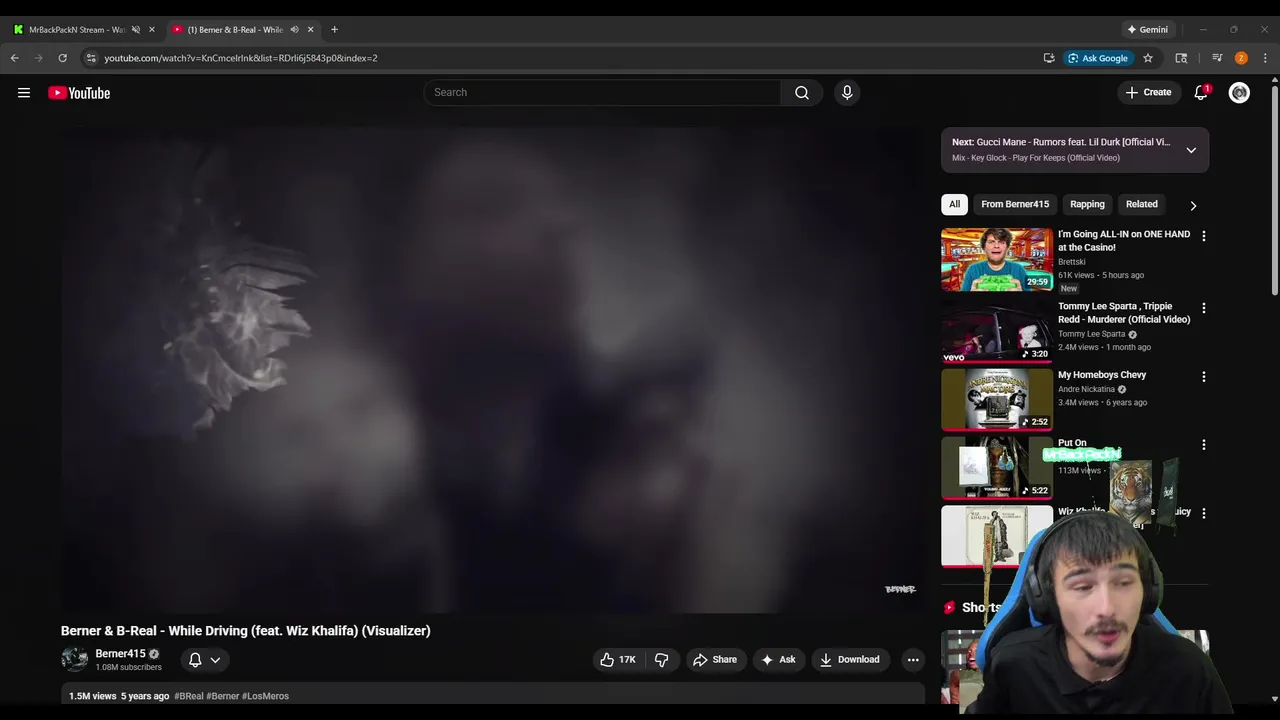1280x720 pixels.
Task: Click the YouTube search input field
Action: coord(603,92)
